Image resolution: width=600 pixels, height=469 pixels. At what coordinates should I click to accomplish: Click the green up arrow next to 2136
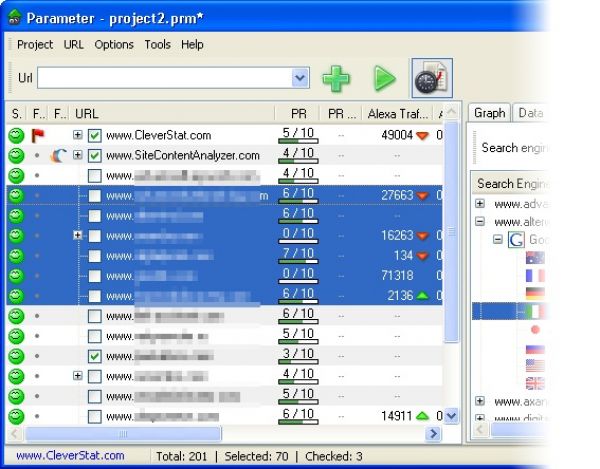[x=422, y=295]
